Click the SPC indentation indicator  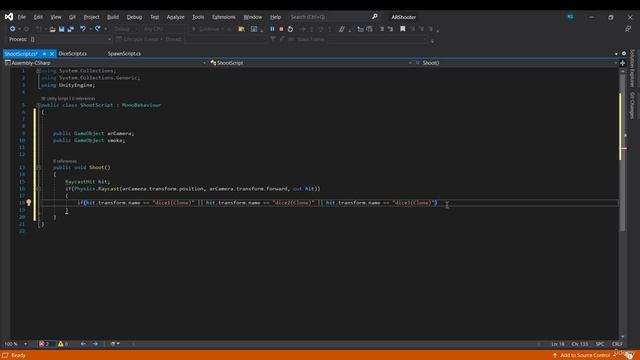(600, 344)
